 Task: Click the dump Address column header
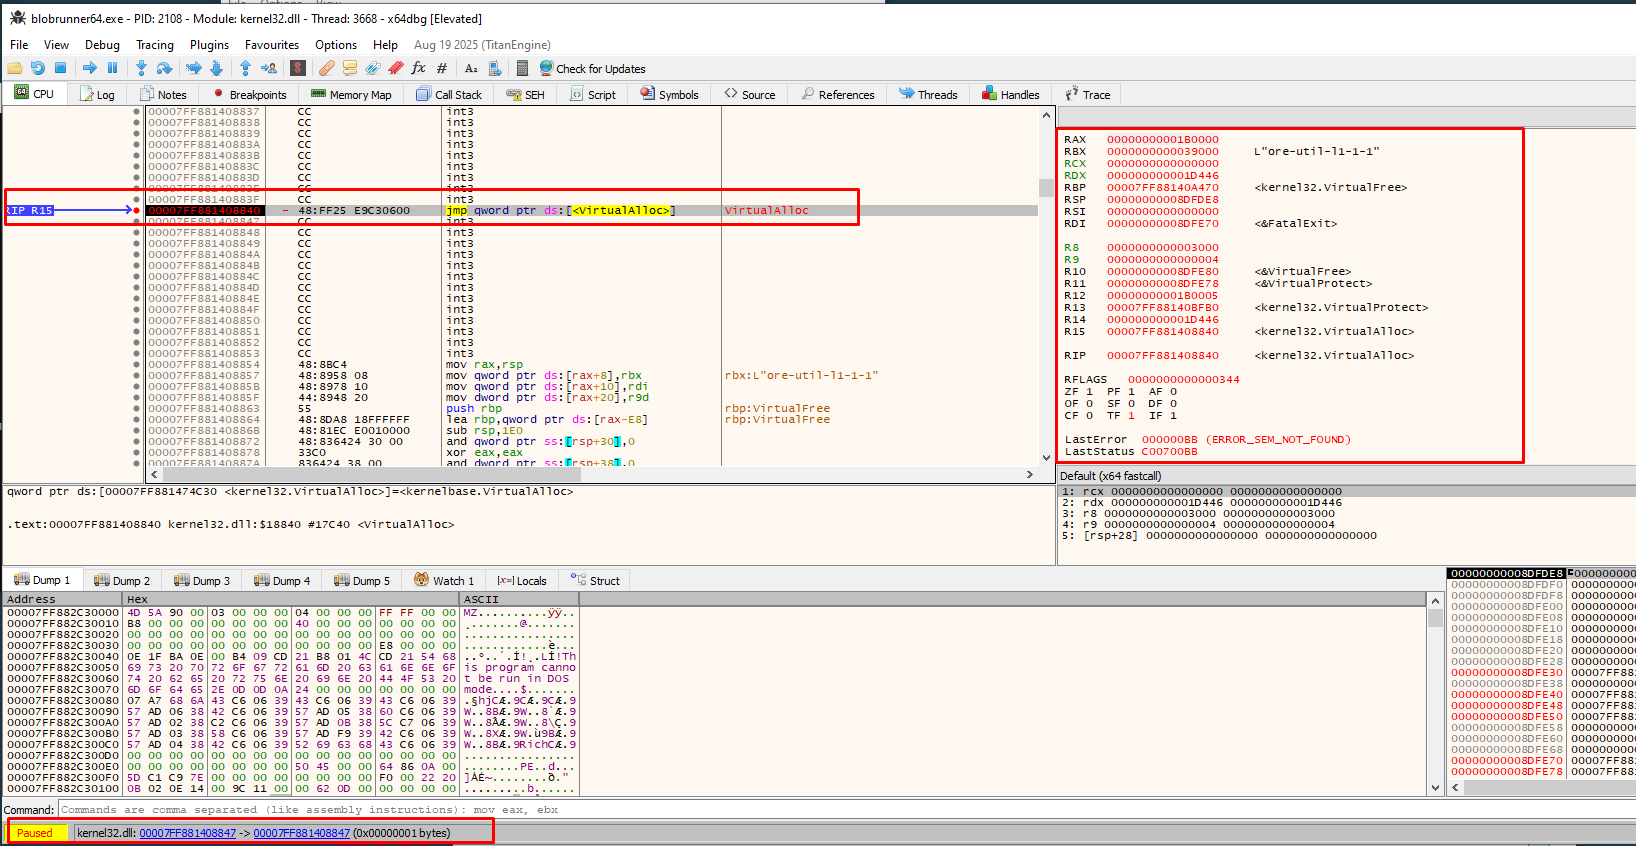pos(62,599)
